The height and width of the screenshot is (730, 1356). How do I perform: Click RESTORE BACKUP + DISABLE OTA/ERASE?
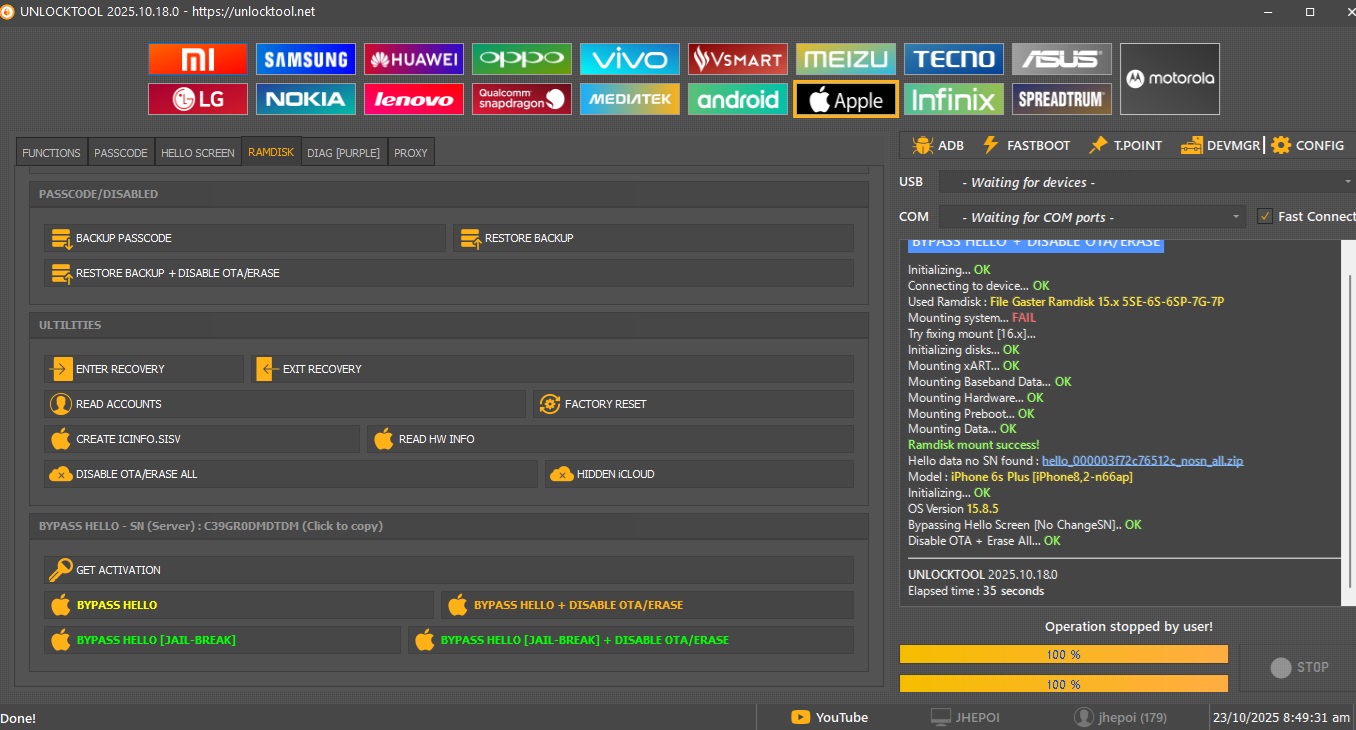tap(449, 273)
